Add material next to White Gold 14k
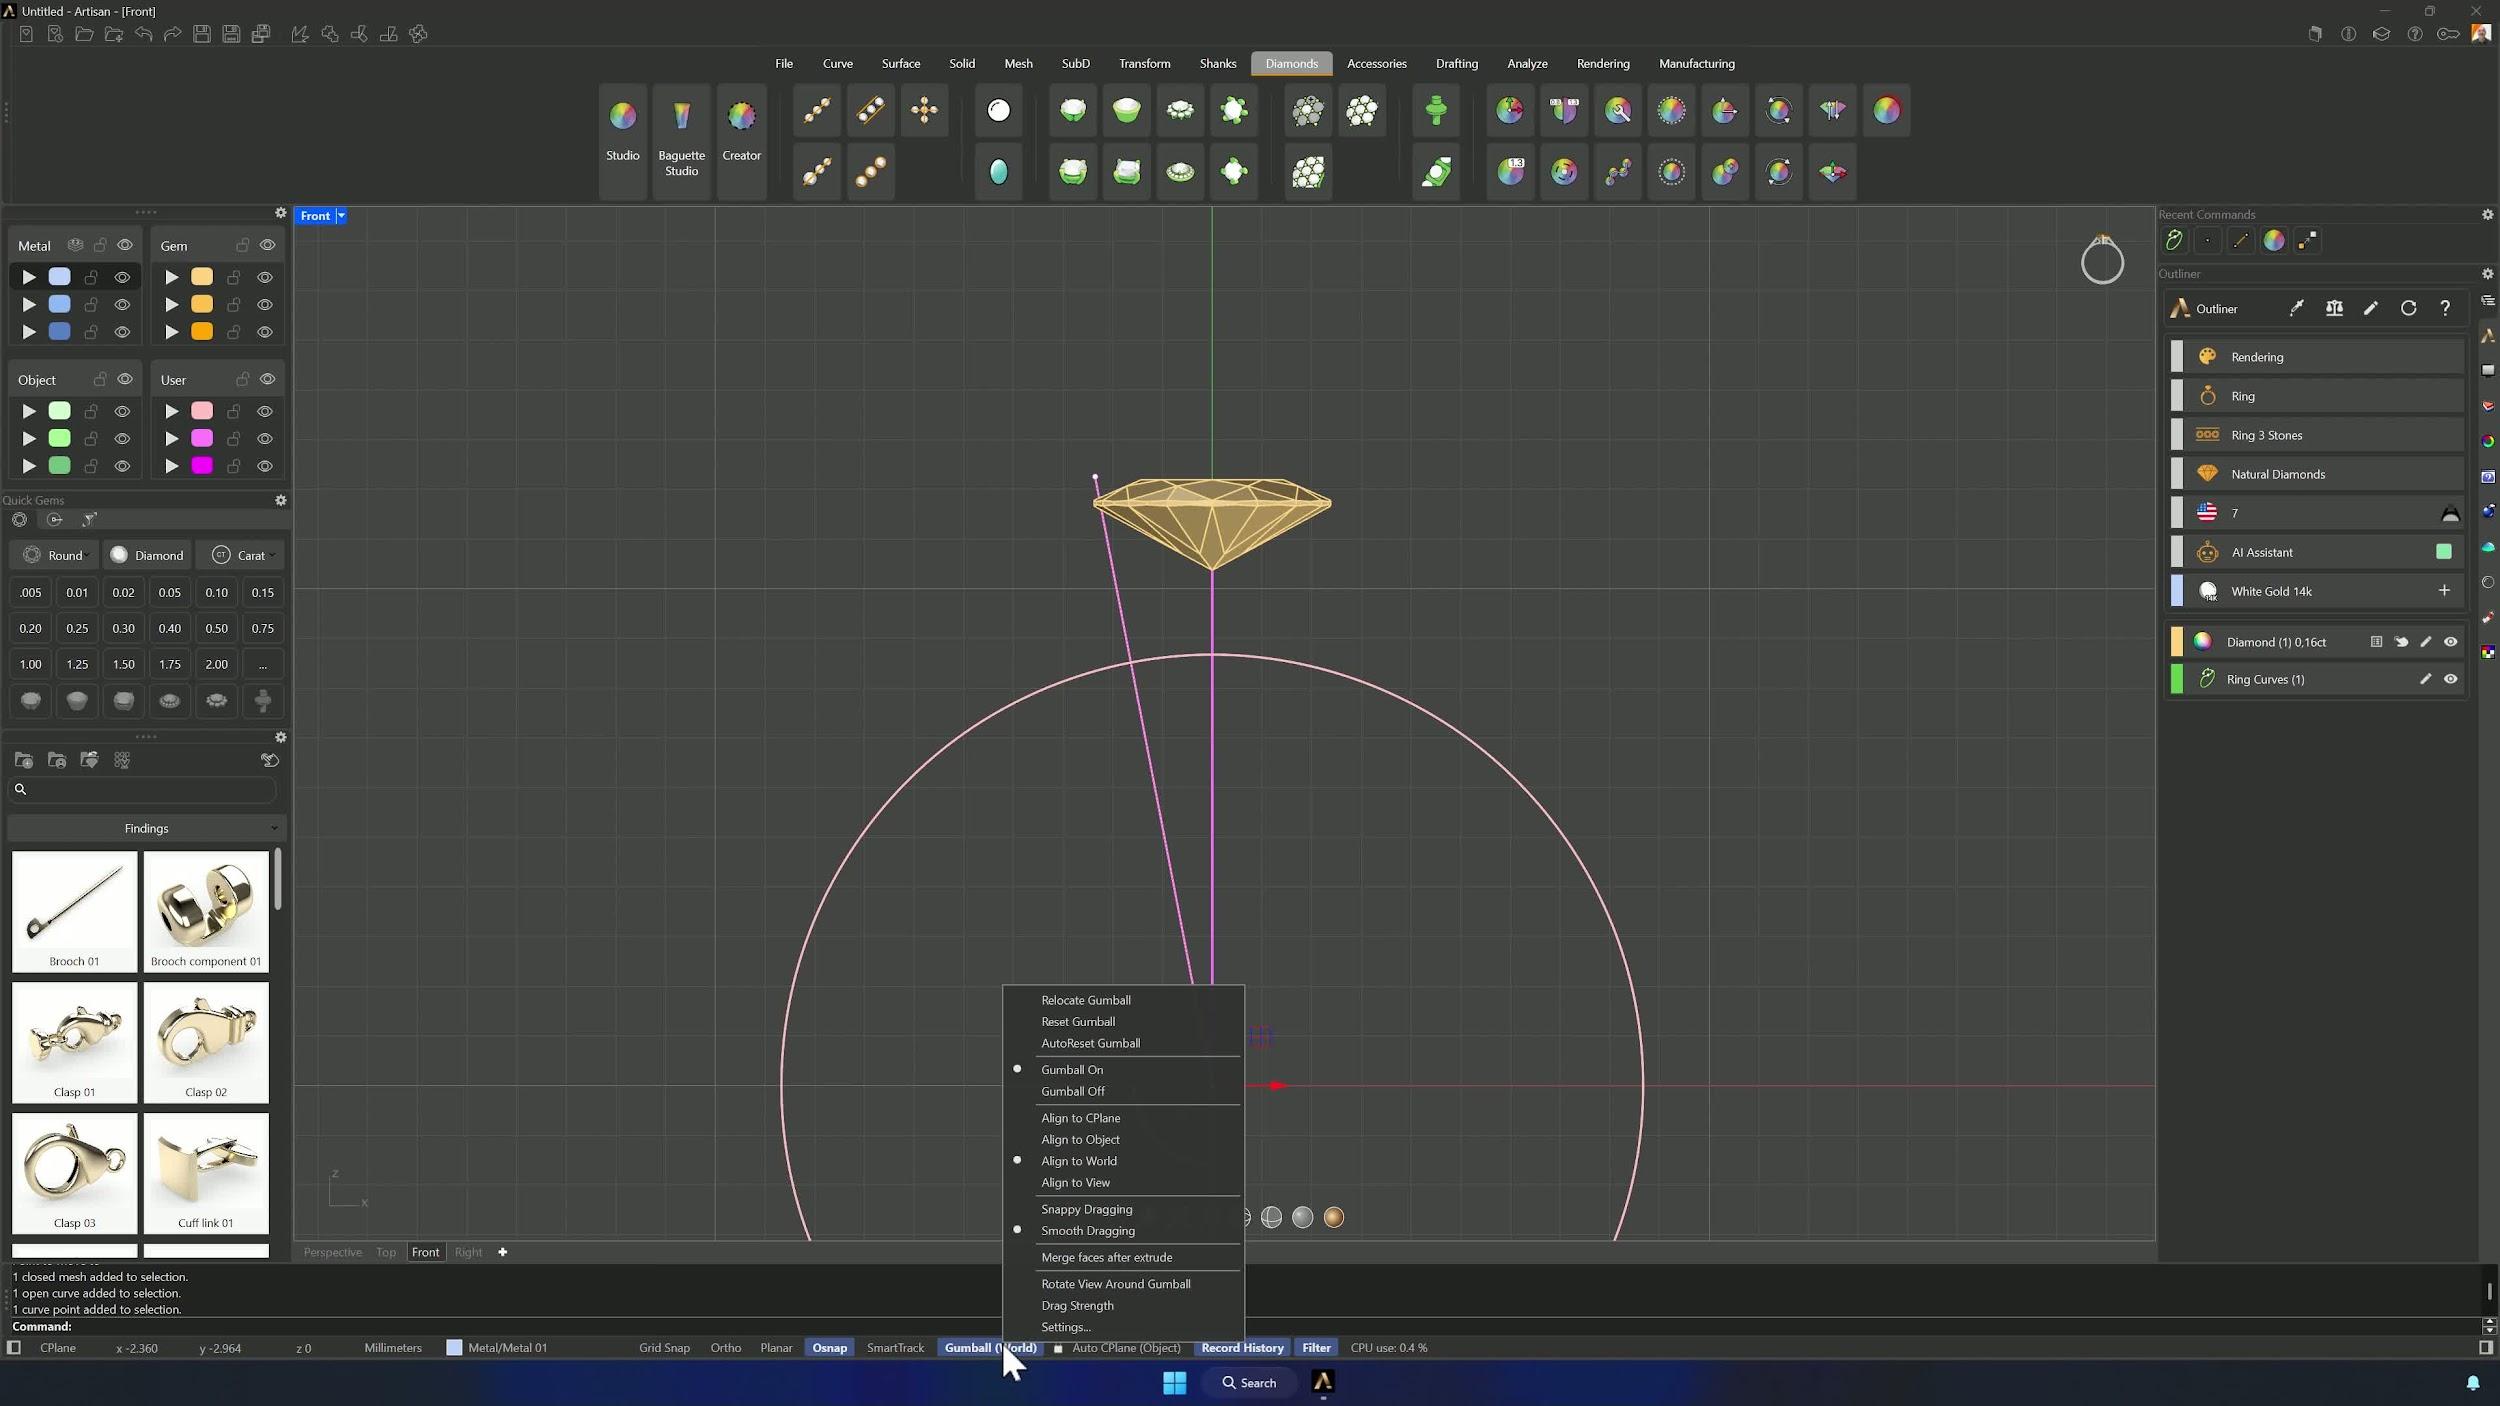 2444,591
